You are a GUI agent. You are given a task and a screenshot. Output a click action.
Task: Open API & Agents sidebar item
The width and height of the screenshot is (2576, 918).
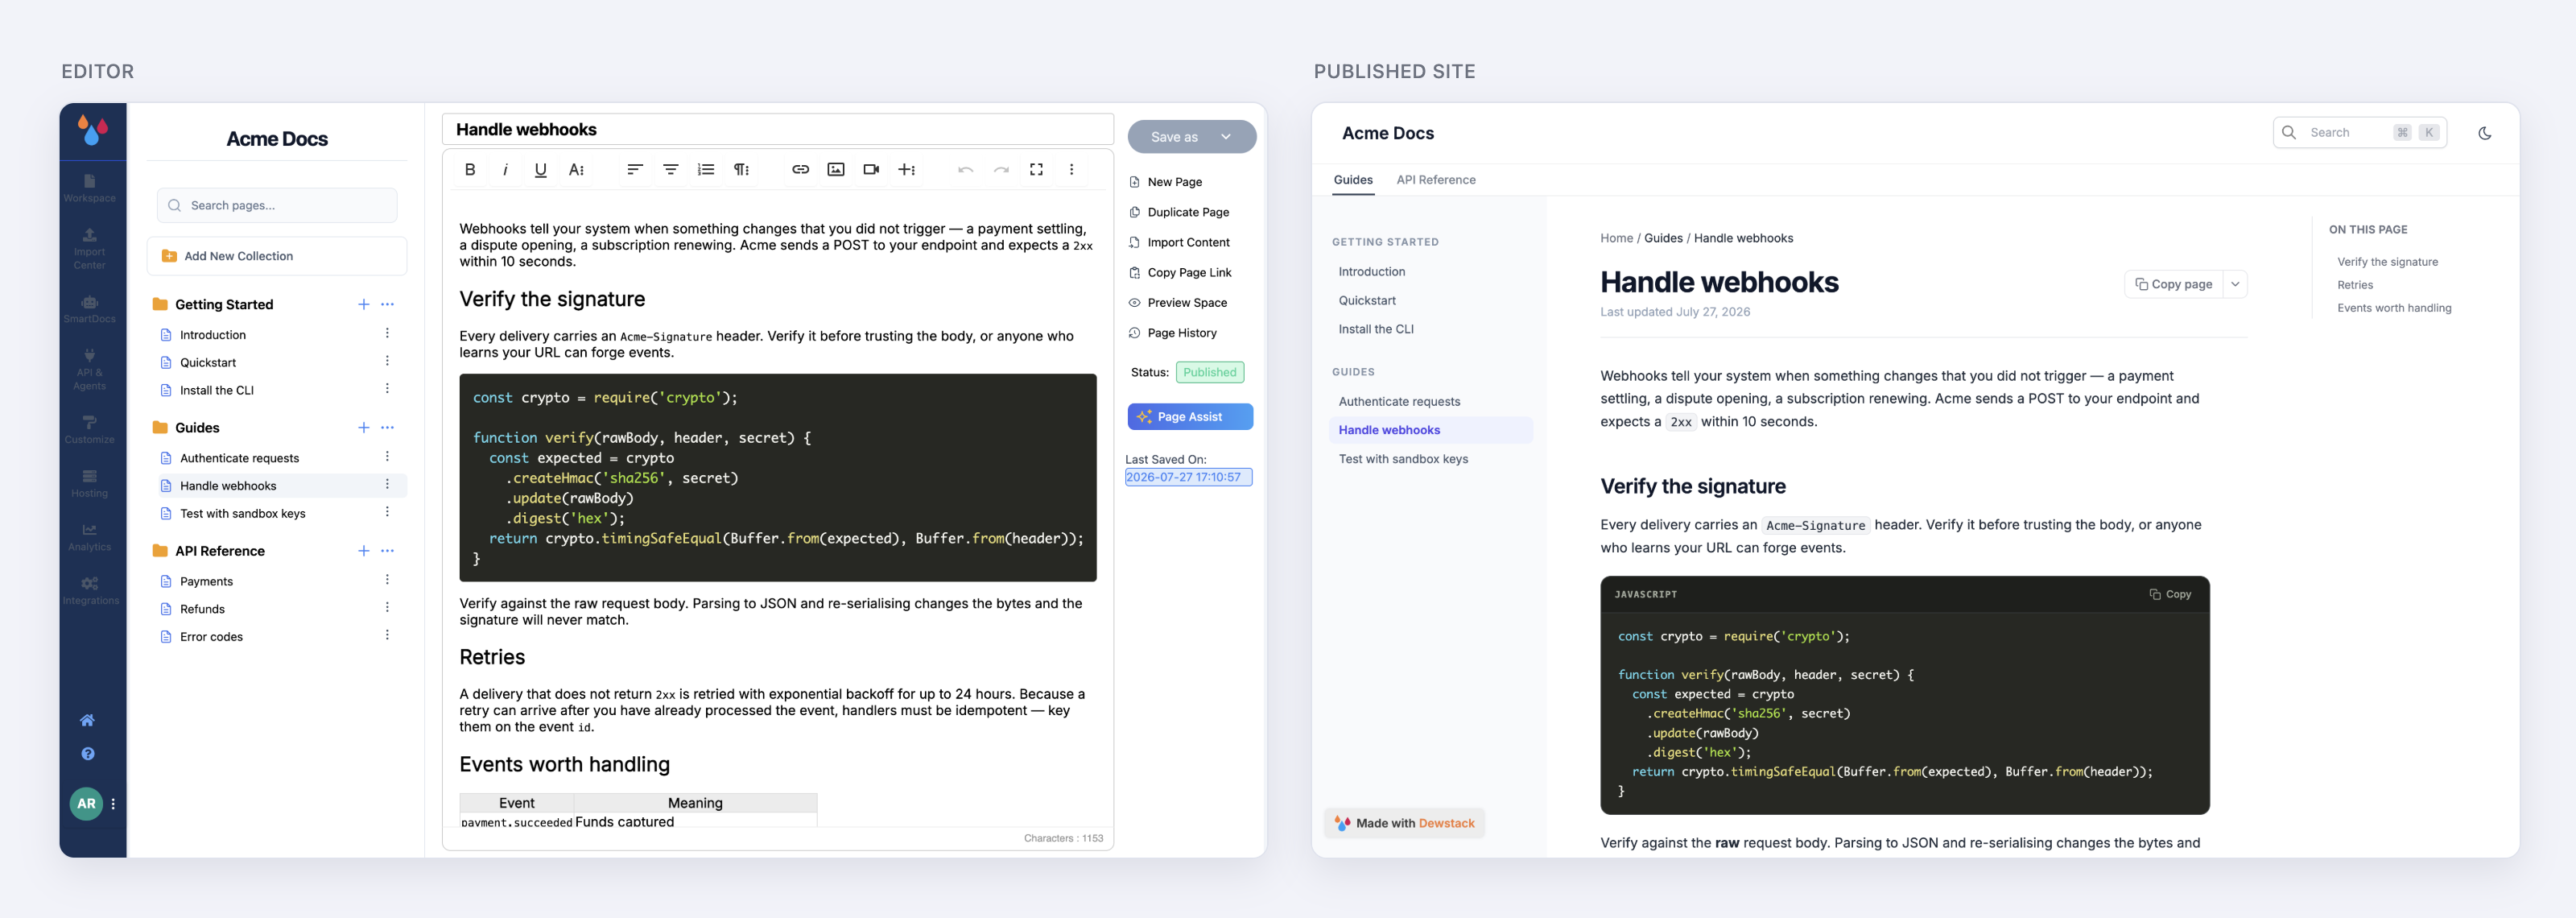[x=90, y=369]
